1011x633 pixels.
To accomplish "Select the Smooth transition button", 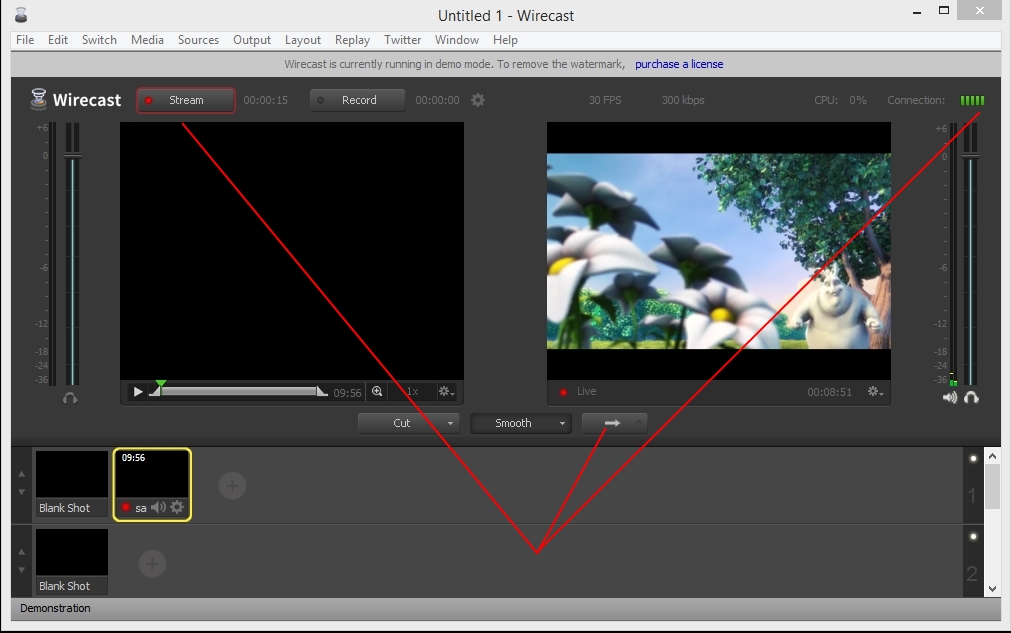I will pos(513,423).
